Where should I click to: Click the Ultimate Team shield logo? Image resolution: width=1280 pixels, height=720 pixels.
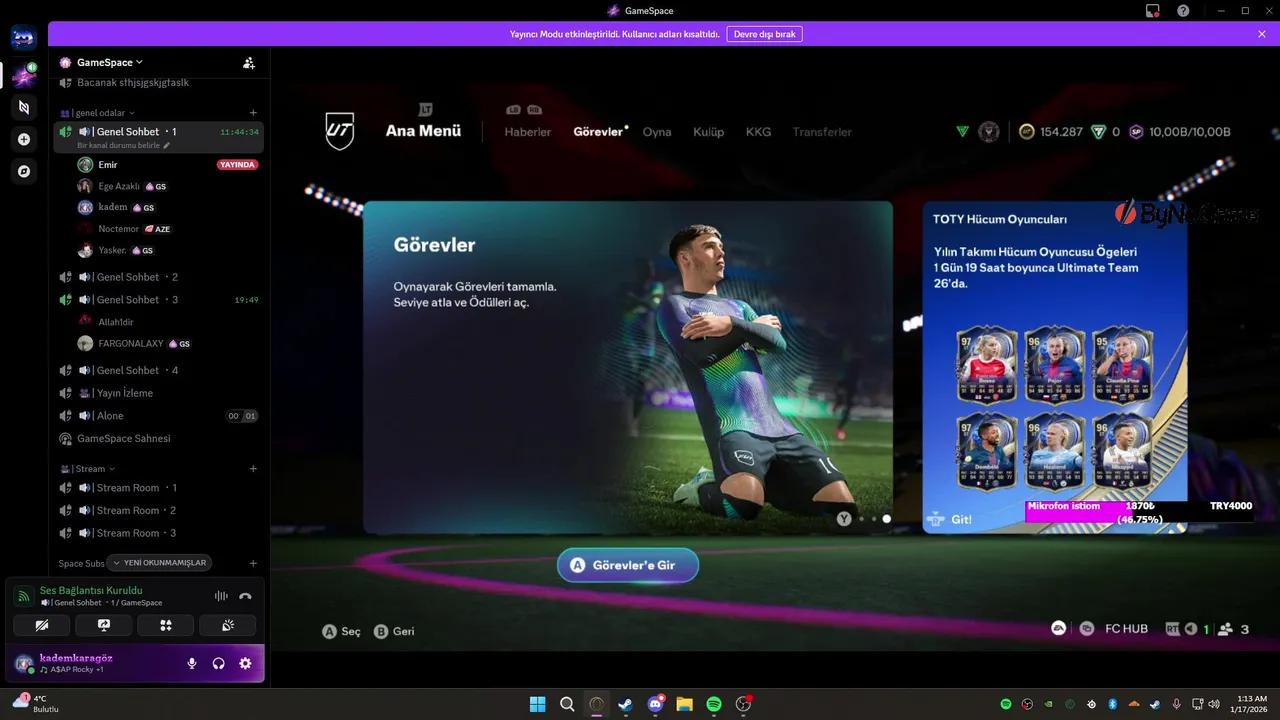click(x=340, y=131)
